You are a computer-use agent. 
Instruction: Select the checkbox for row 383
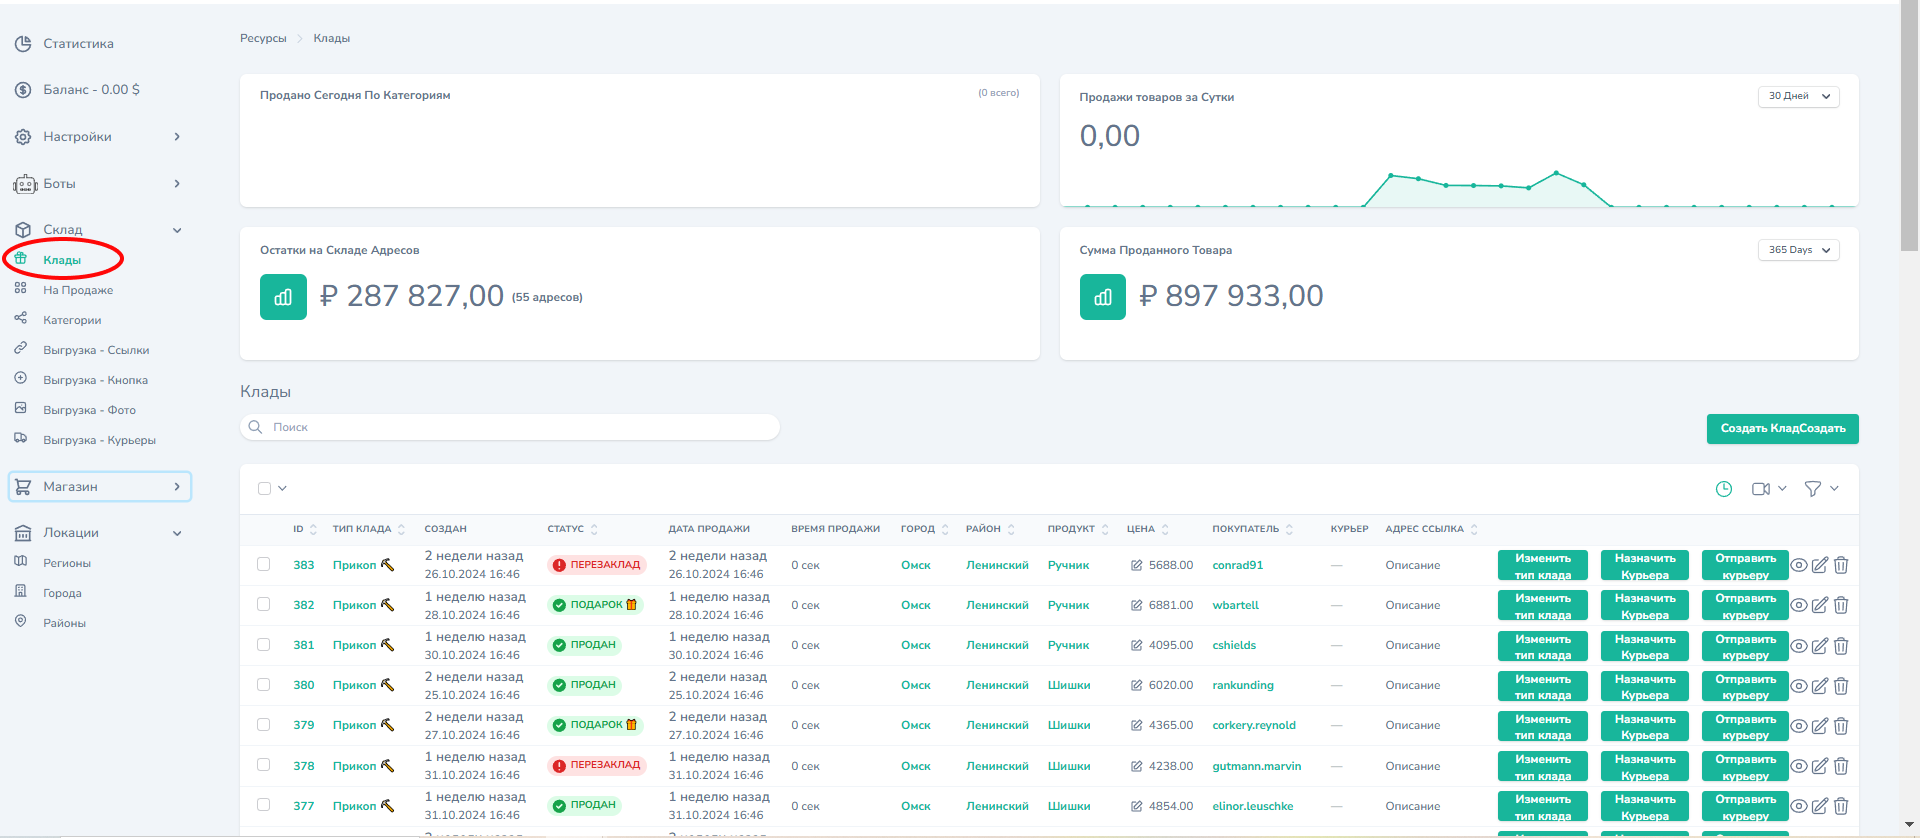(264, 564)
